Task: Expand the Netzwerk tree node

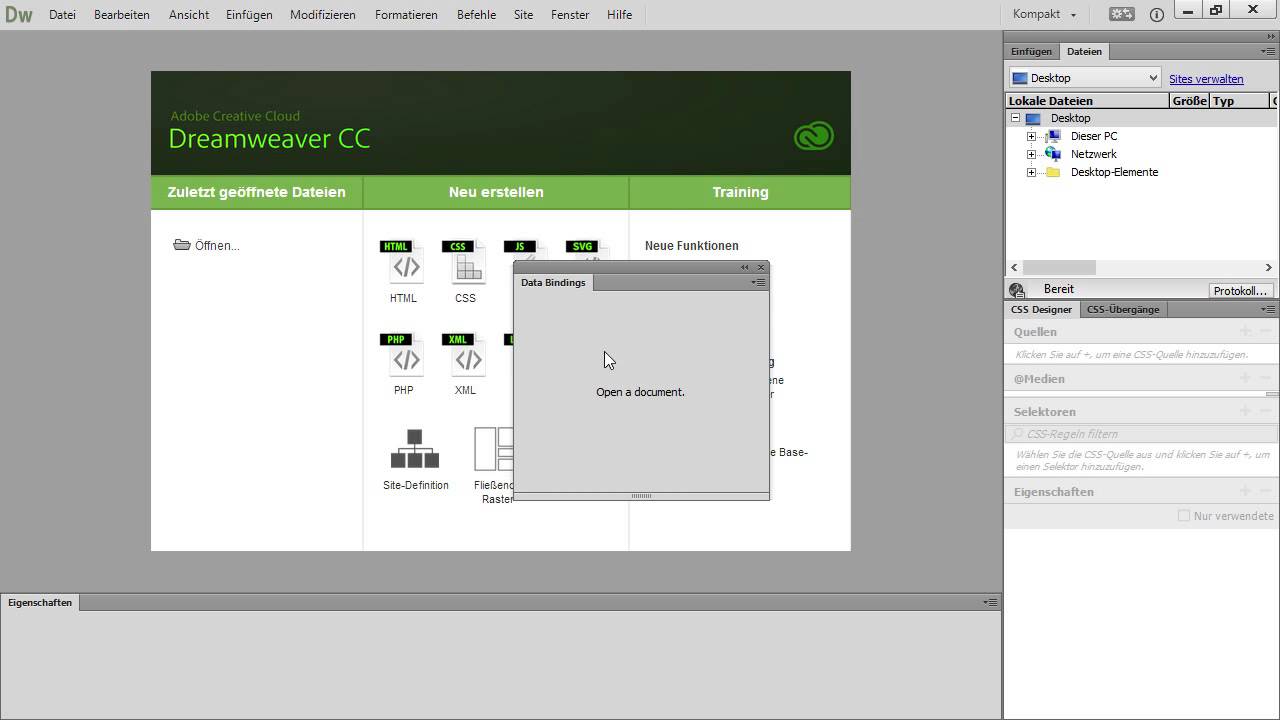Action: [x=1031, y=154]
